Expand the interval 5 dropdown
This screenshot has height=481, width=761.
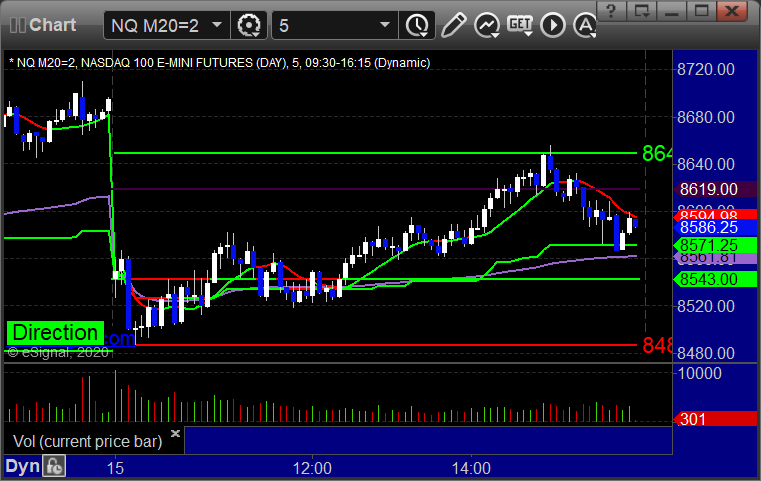click(x=384, y=25)
